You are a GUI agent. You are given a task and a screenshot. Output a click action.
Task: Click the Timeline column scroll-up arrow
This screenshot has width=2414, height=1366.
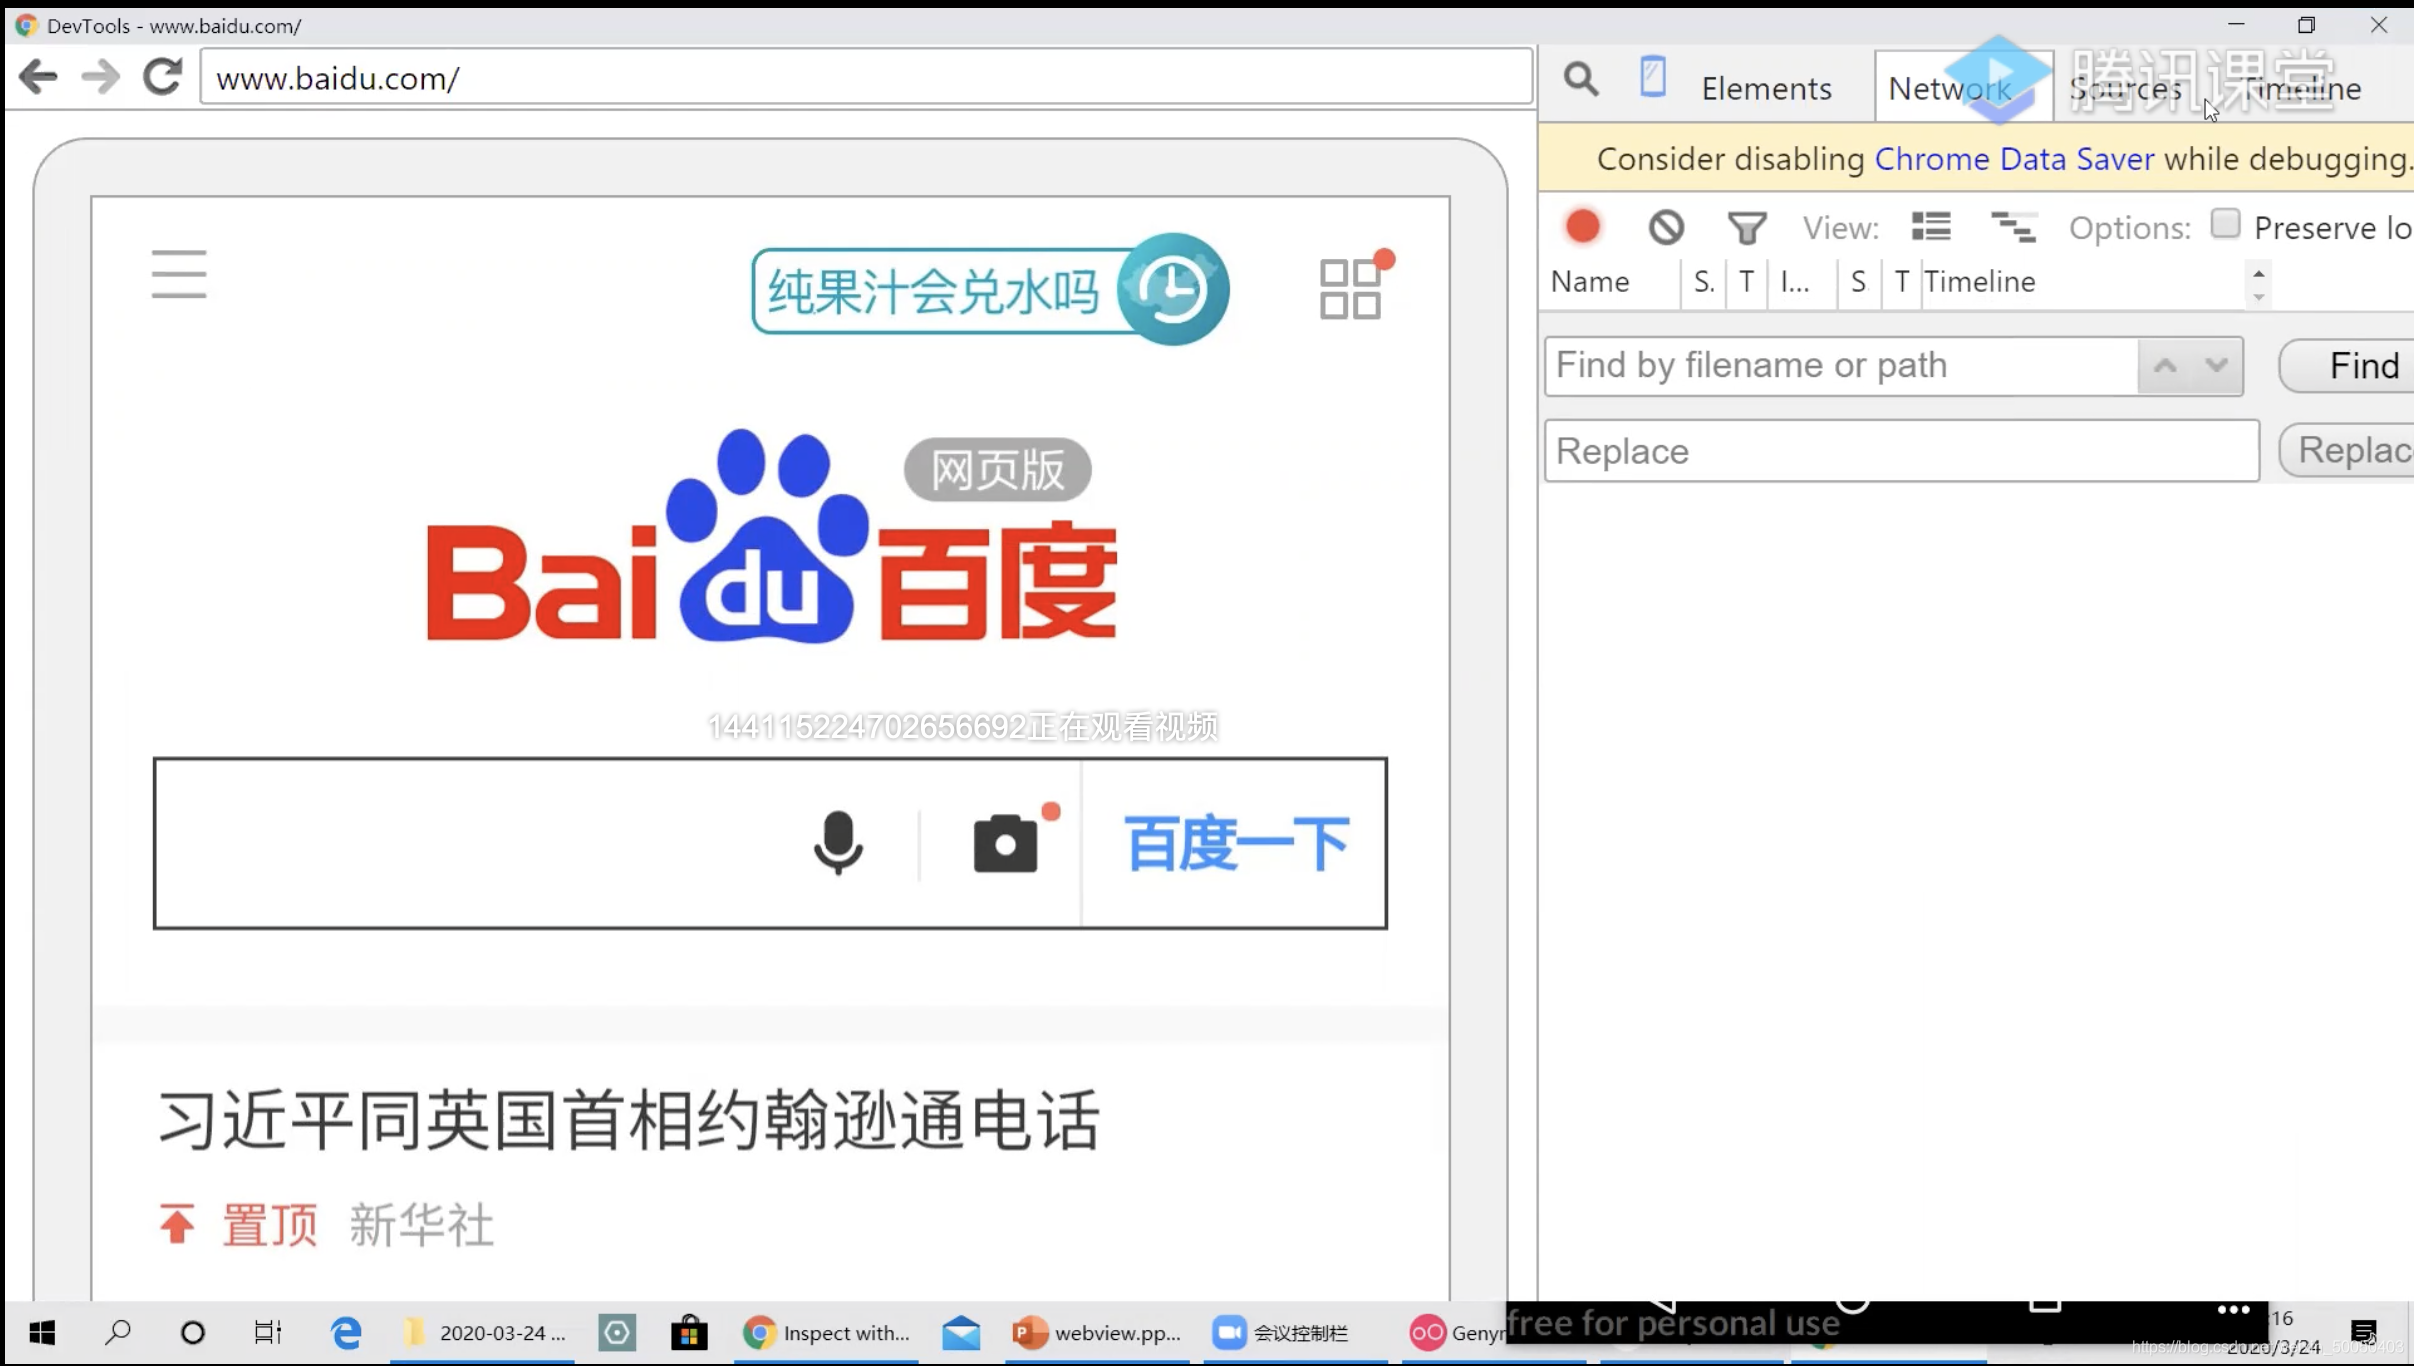click(x=2257, y=272)
